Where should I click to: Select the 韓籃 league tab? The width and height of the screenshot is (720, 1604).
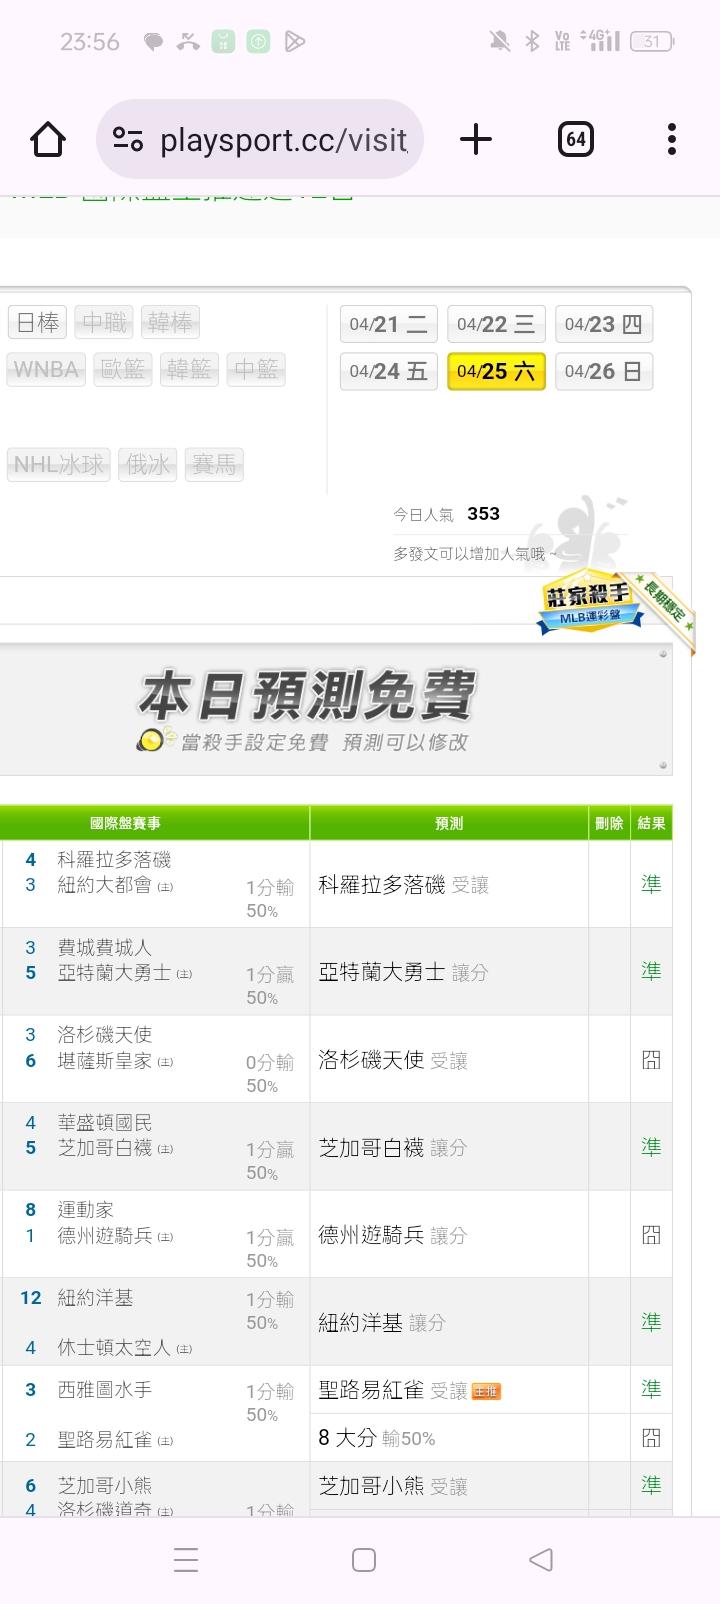[x=189, y=369]
